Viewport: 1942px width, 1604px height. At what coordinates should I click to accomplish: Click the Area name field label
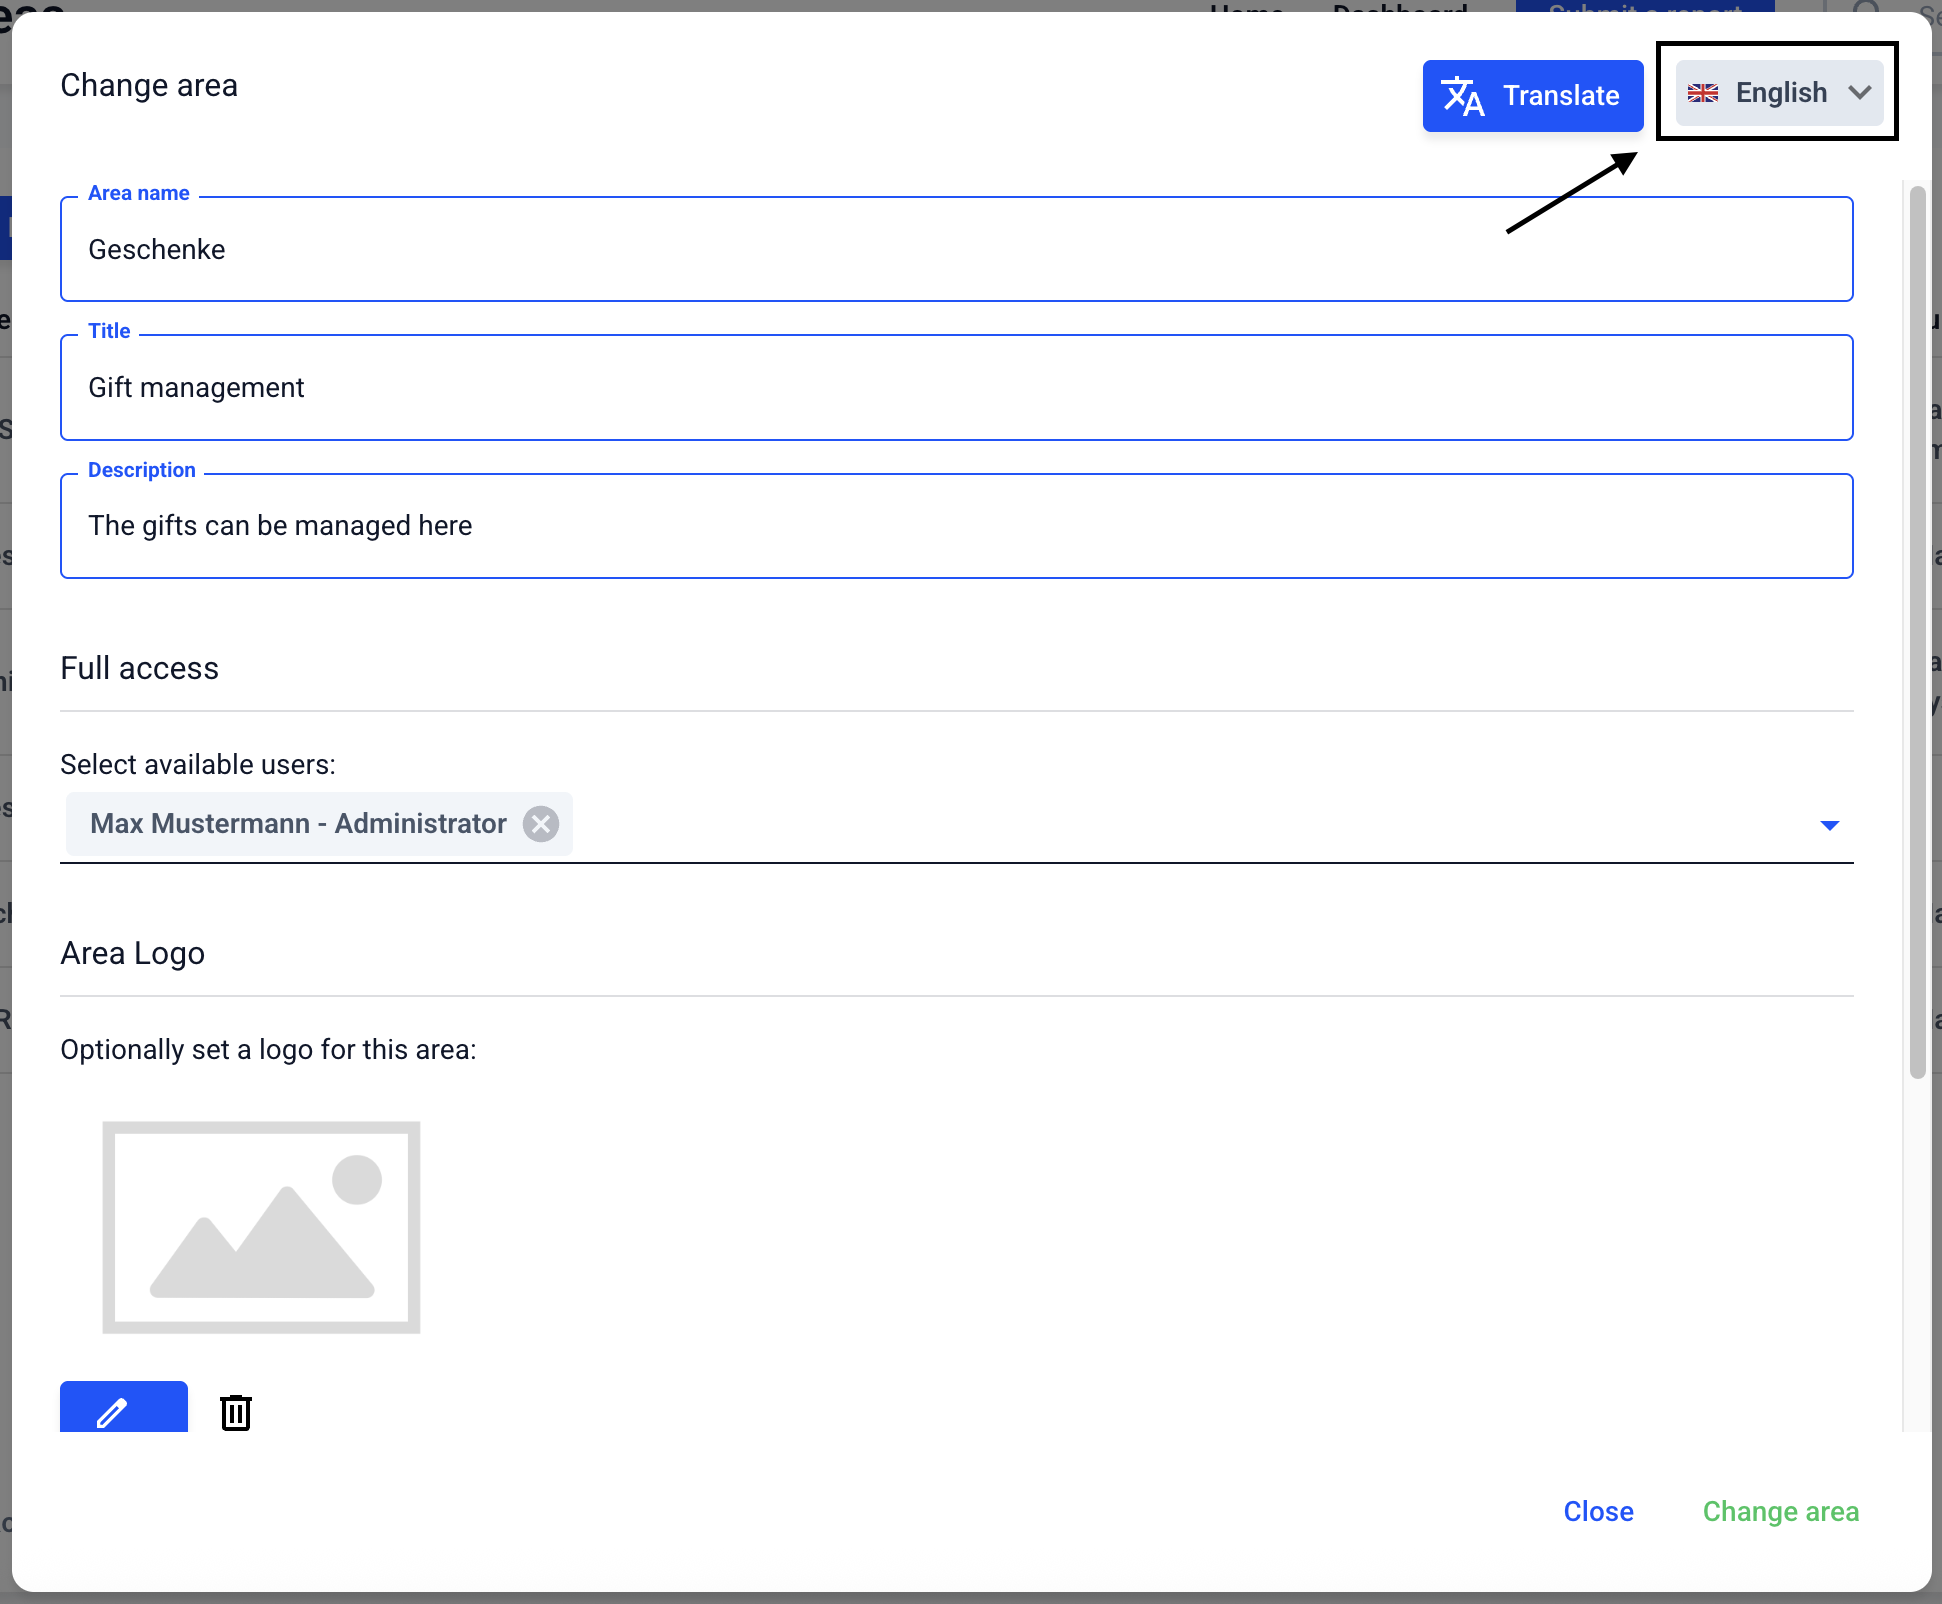tap(139, 193)
